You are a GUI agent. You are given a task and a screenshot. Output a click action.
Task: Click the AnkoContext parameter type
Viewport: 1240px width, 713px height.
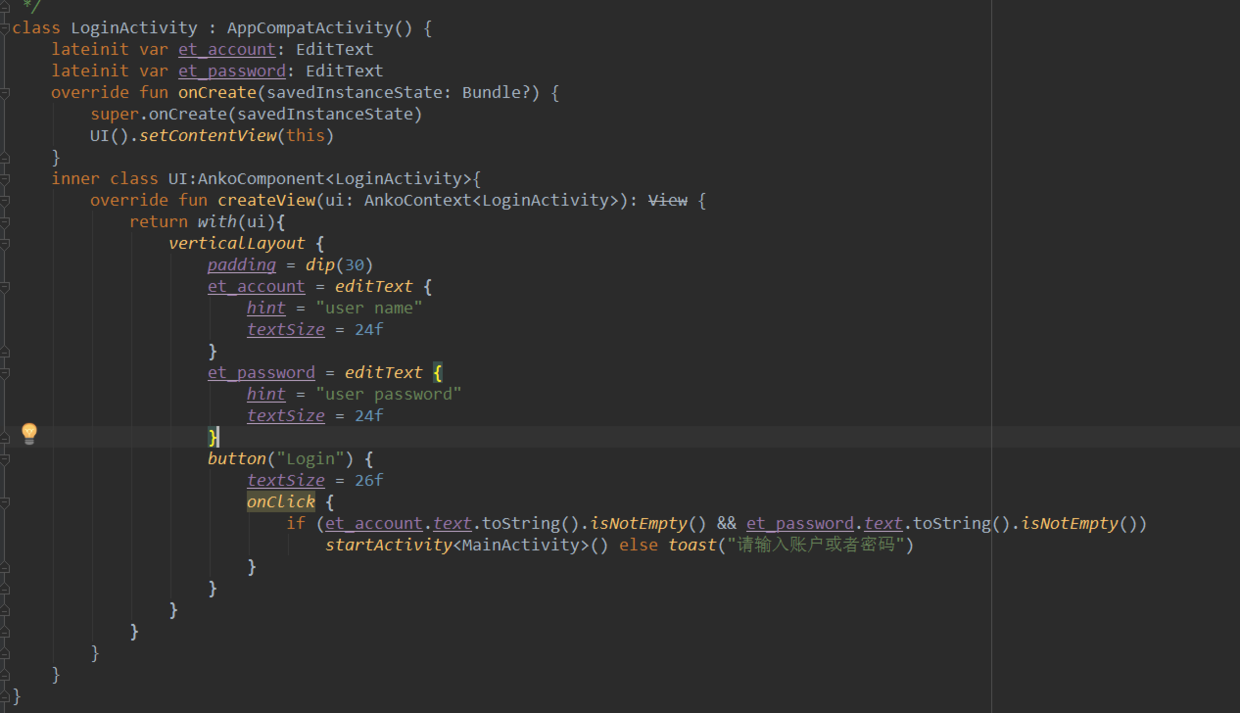tap(417, 200)
